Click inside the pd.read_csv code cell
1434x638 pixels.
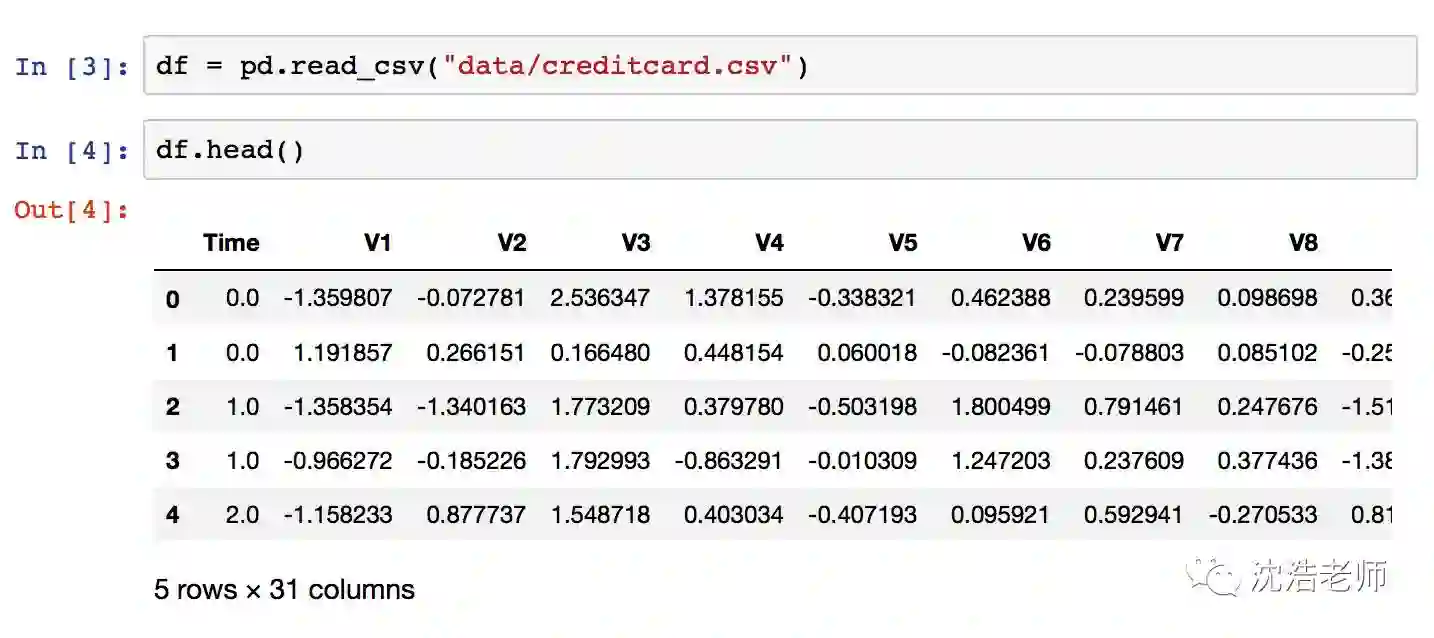coord(780,67)
